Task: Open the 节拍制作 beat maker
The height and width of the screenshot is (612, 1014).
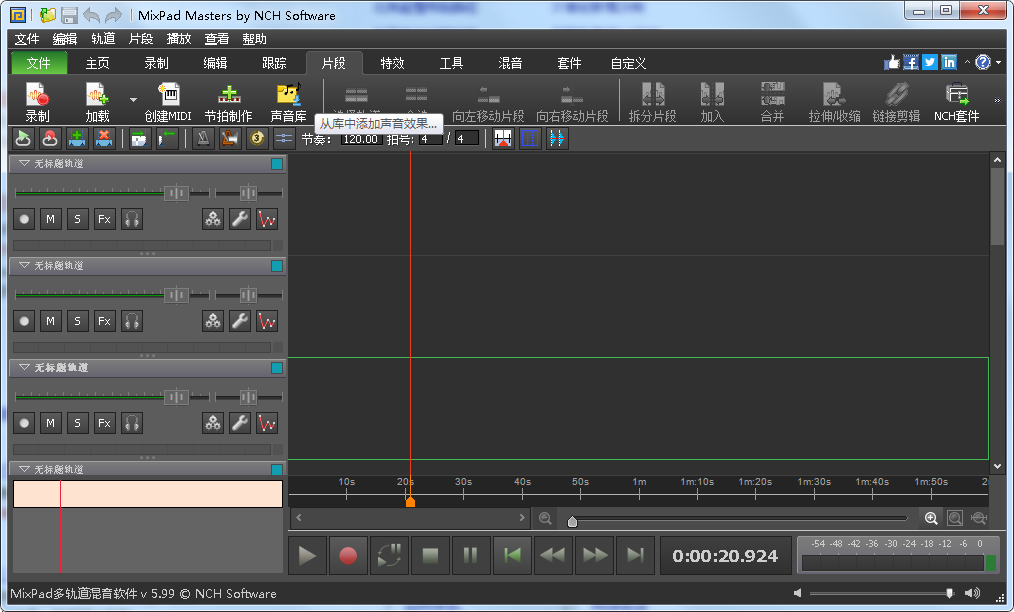Action: [229, 101]
